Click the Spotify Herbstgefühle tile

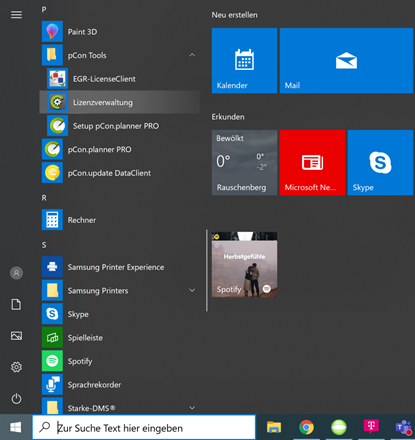pyautogui.click(x=244, y=265)
